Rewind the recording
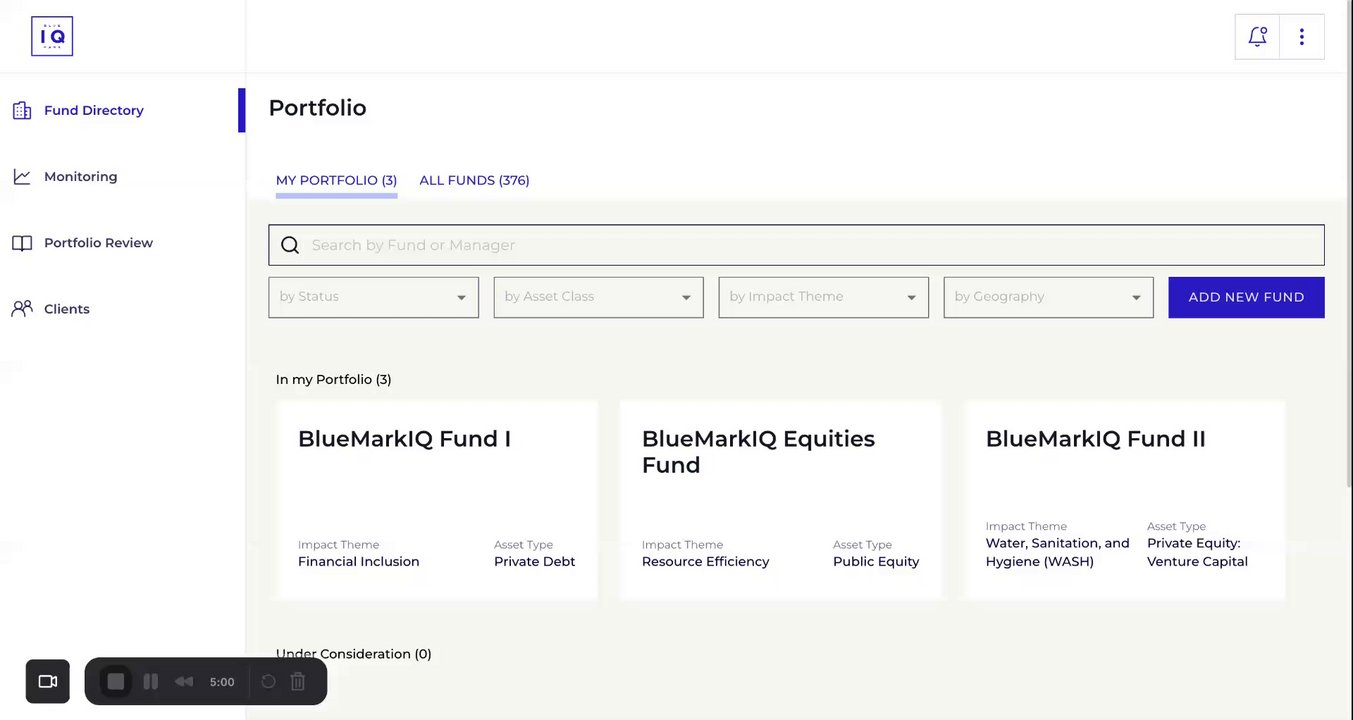 [x=184, y=681]
